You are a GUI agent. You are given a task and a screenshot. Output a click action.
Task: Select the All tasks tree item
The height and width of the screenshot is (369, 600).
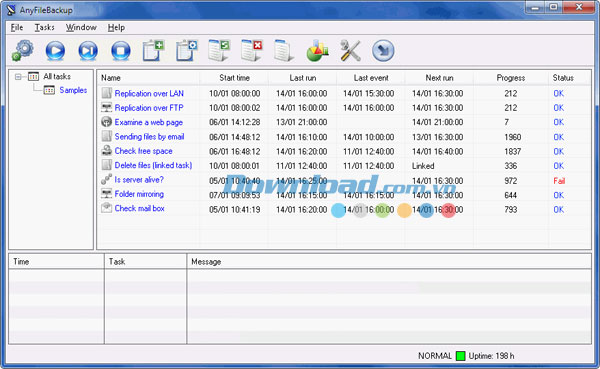[57, 77]
